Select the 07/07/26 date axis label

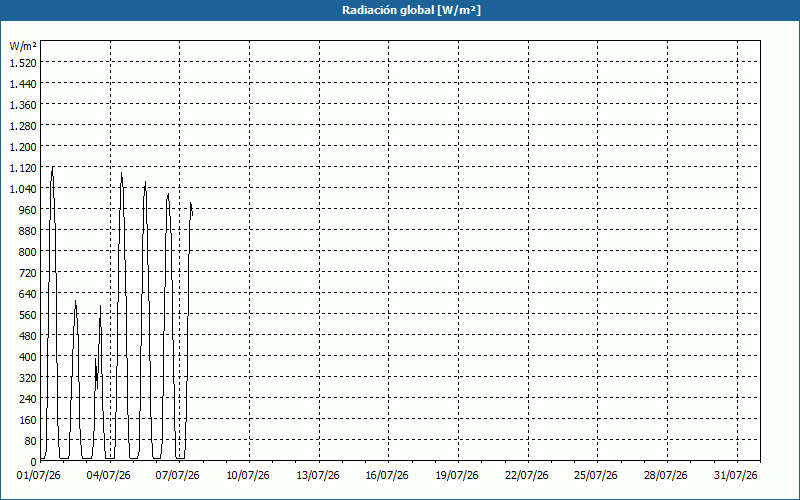(x=178, y=476)
